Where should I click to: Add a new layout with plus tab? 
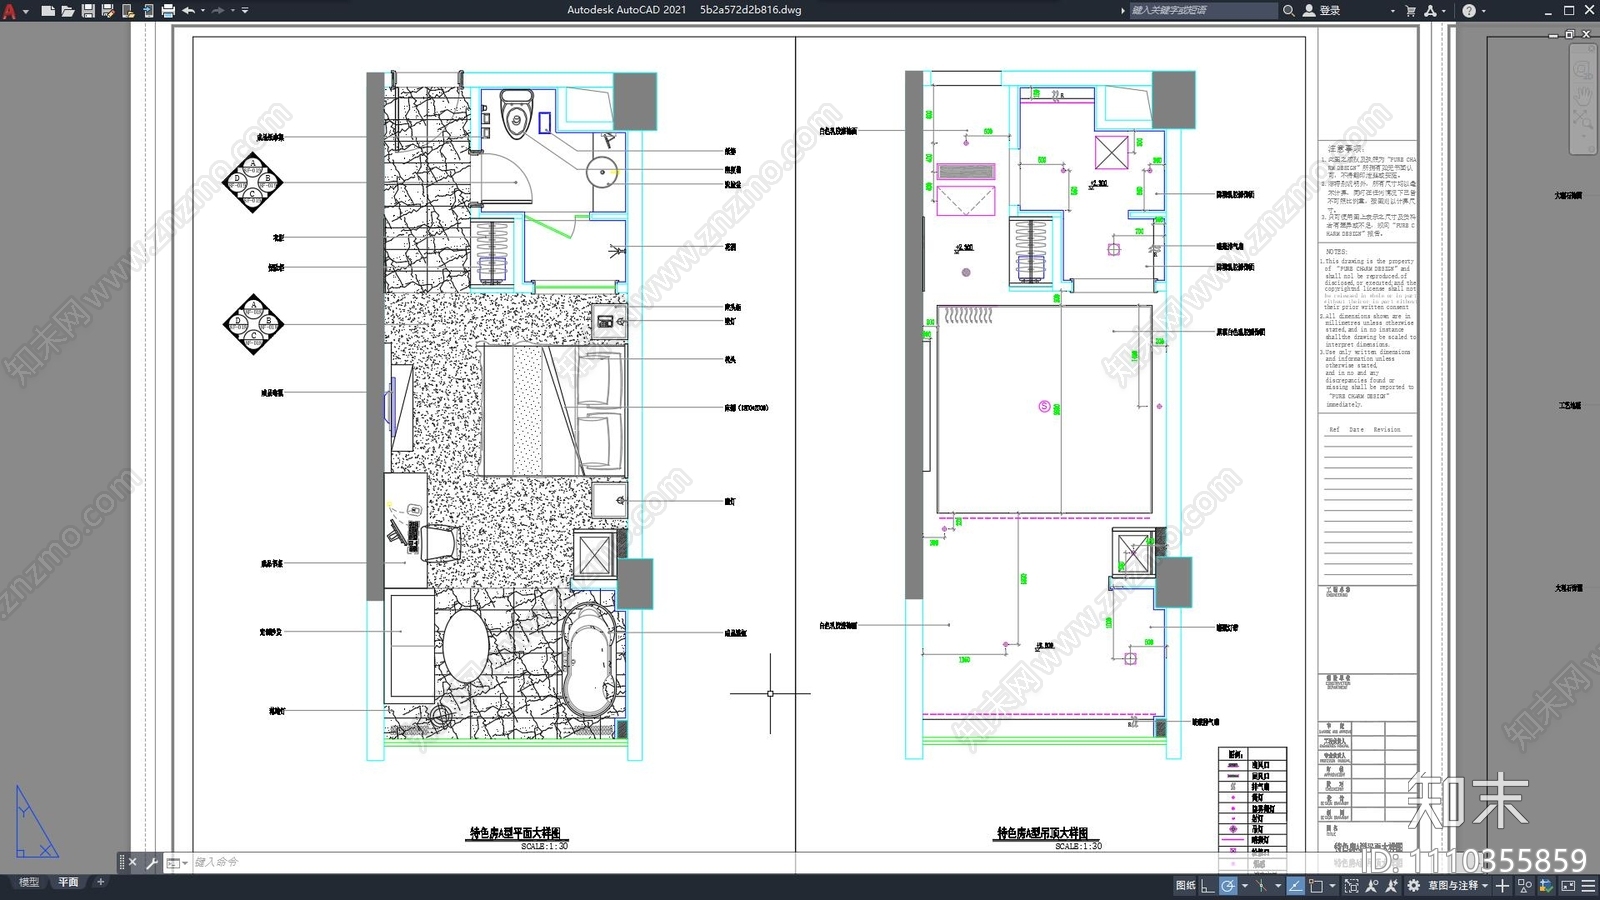click(100, 882)
